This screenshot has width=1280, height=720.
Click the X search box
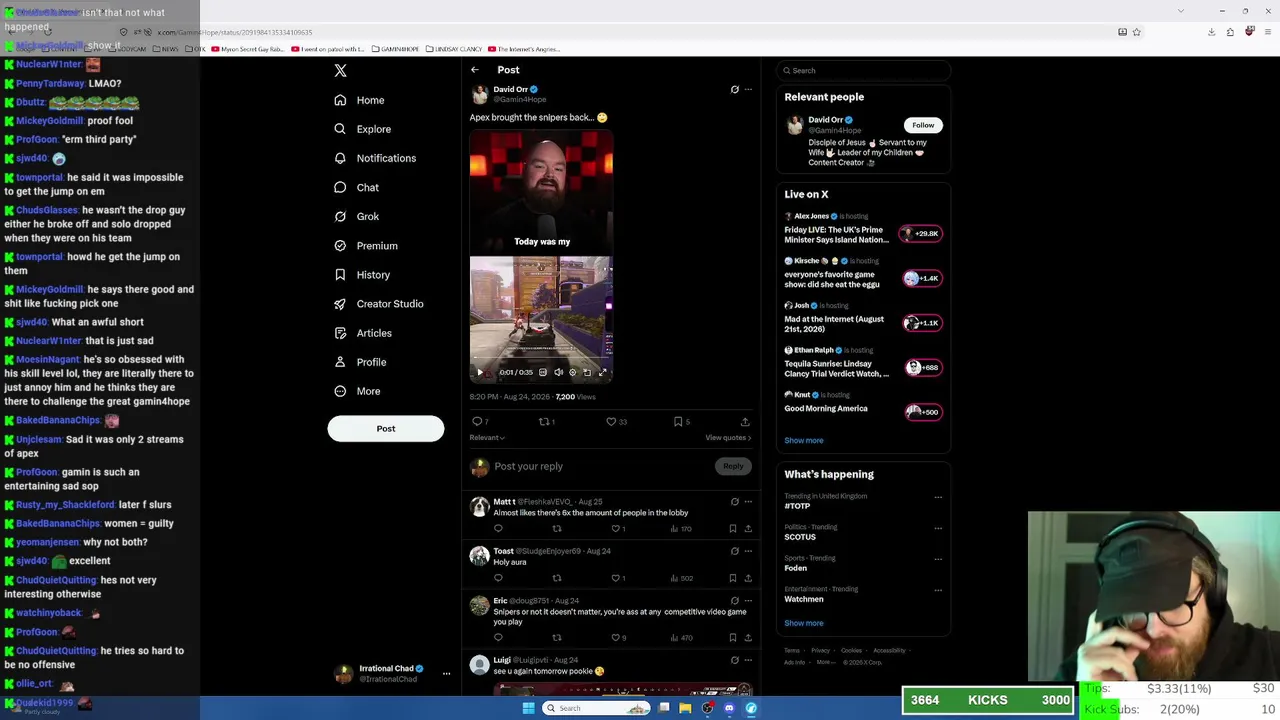(866, 70)
